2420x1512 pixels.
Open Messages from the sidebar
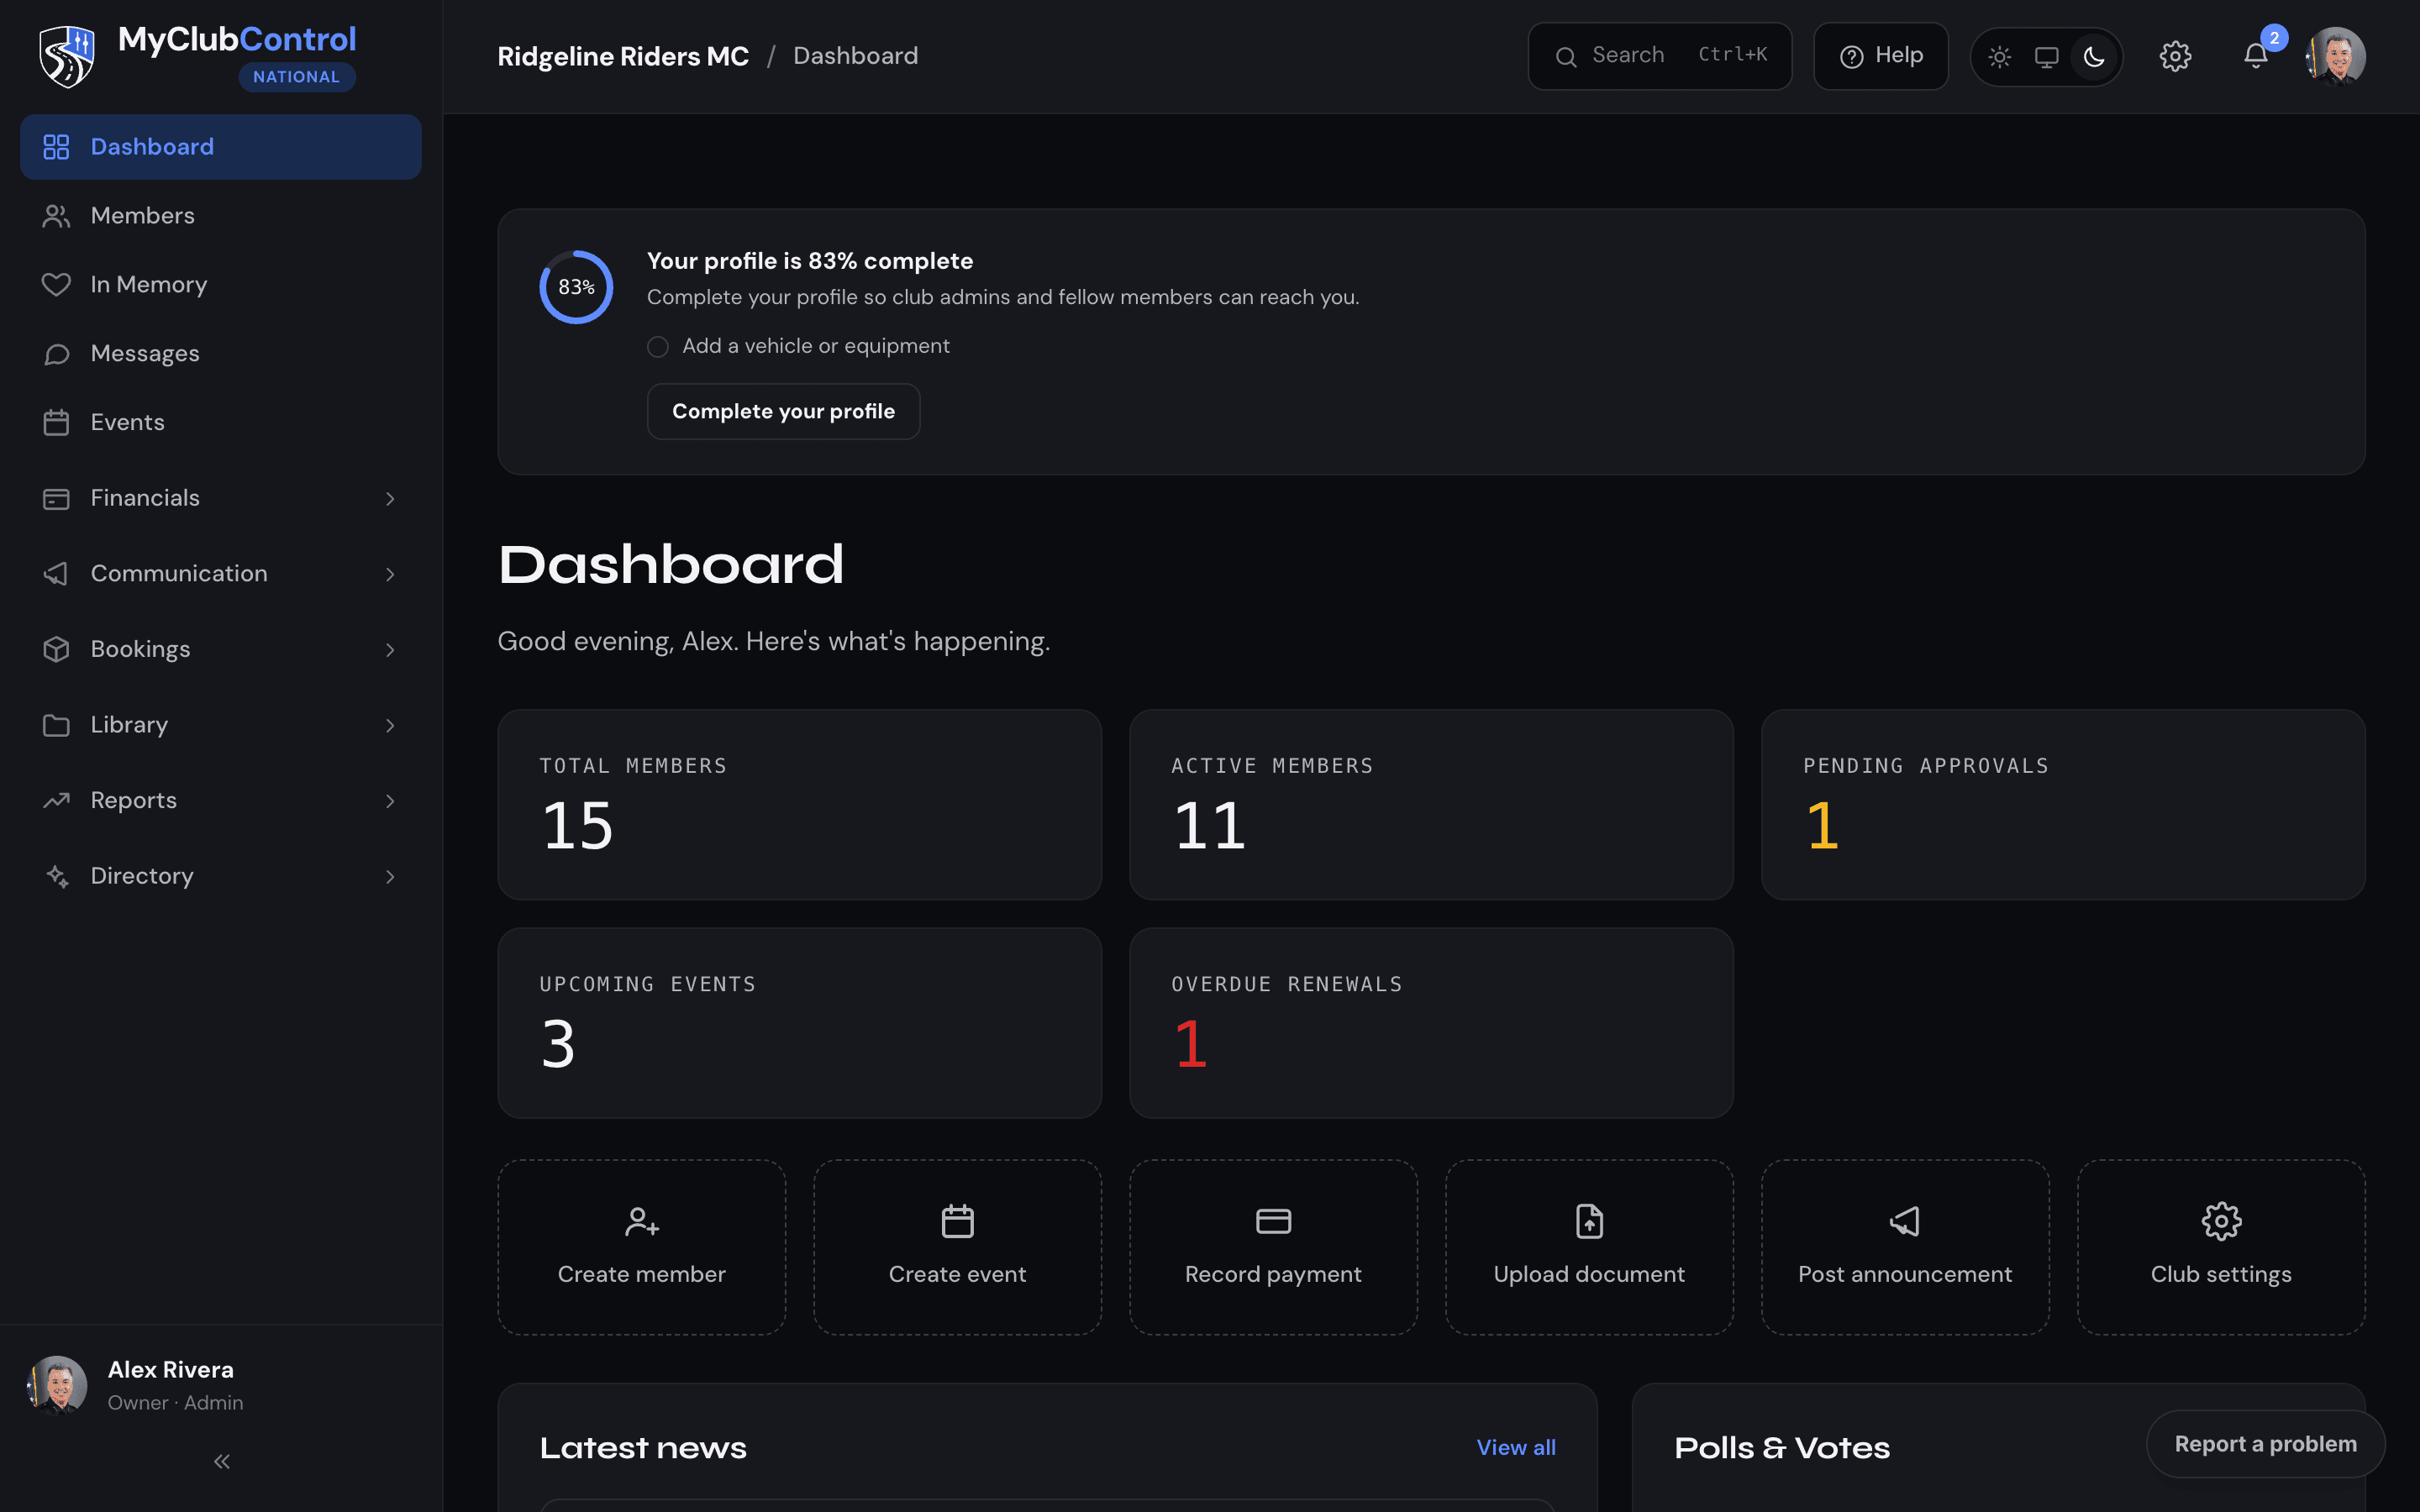220,354
